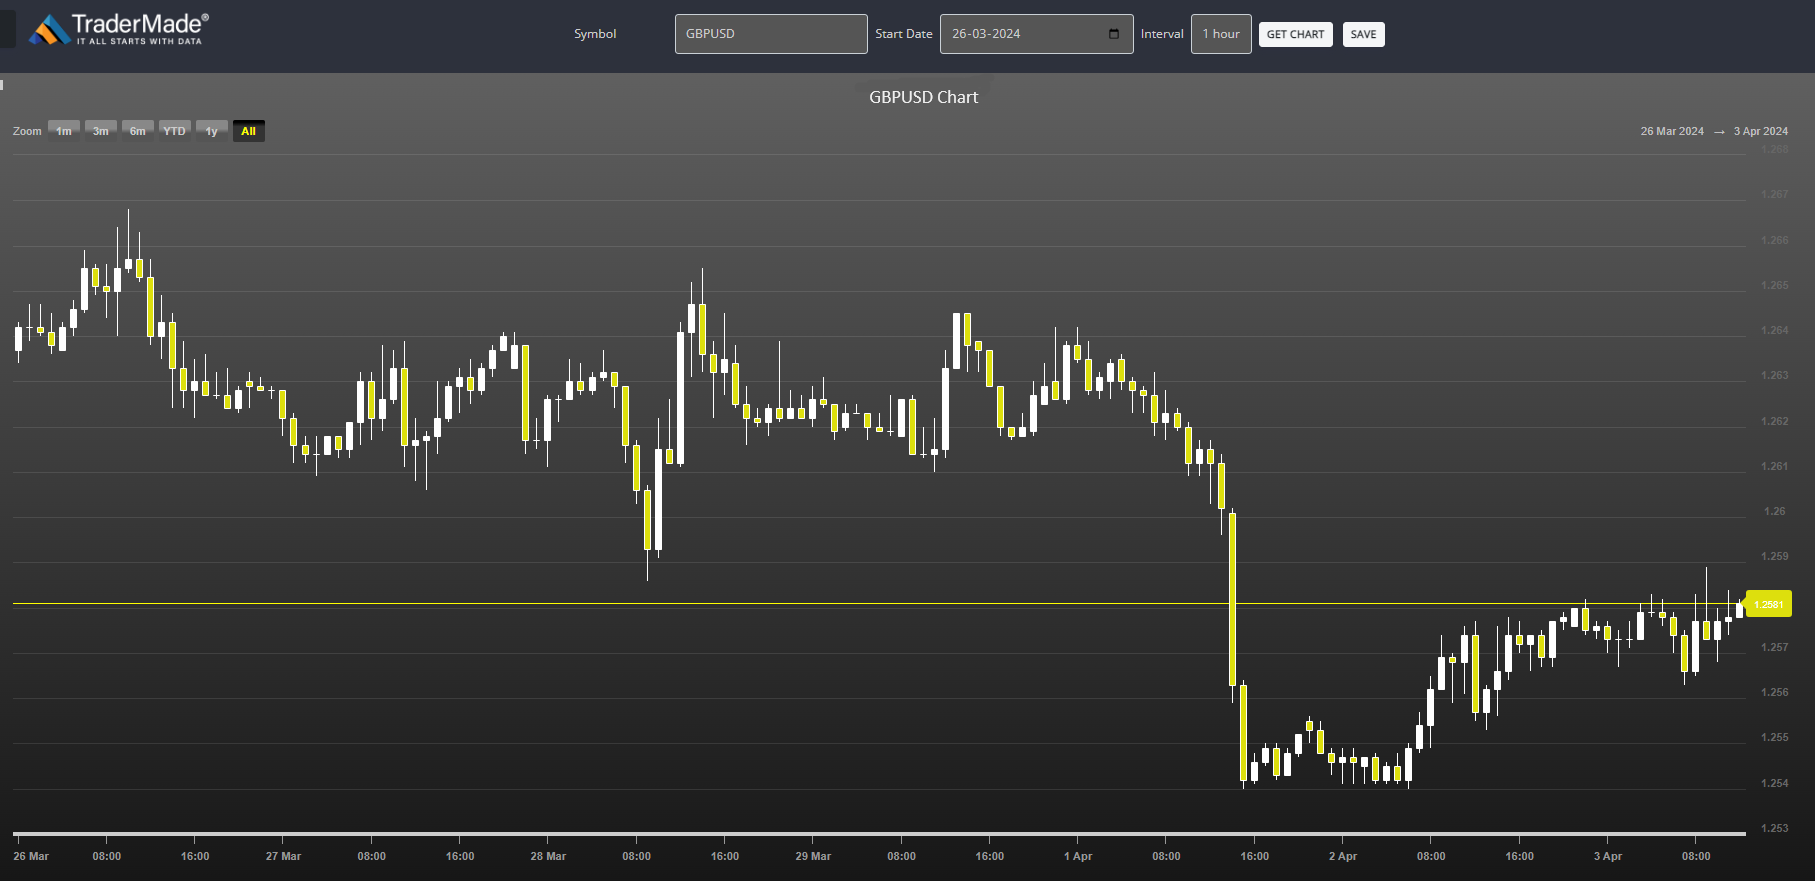Click the 26 Mar 2024 range start date

(x=1672, y=131)
